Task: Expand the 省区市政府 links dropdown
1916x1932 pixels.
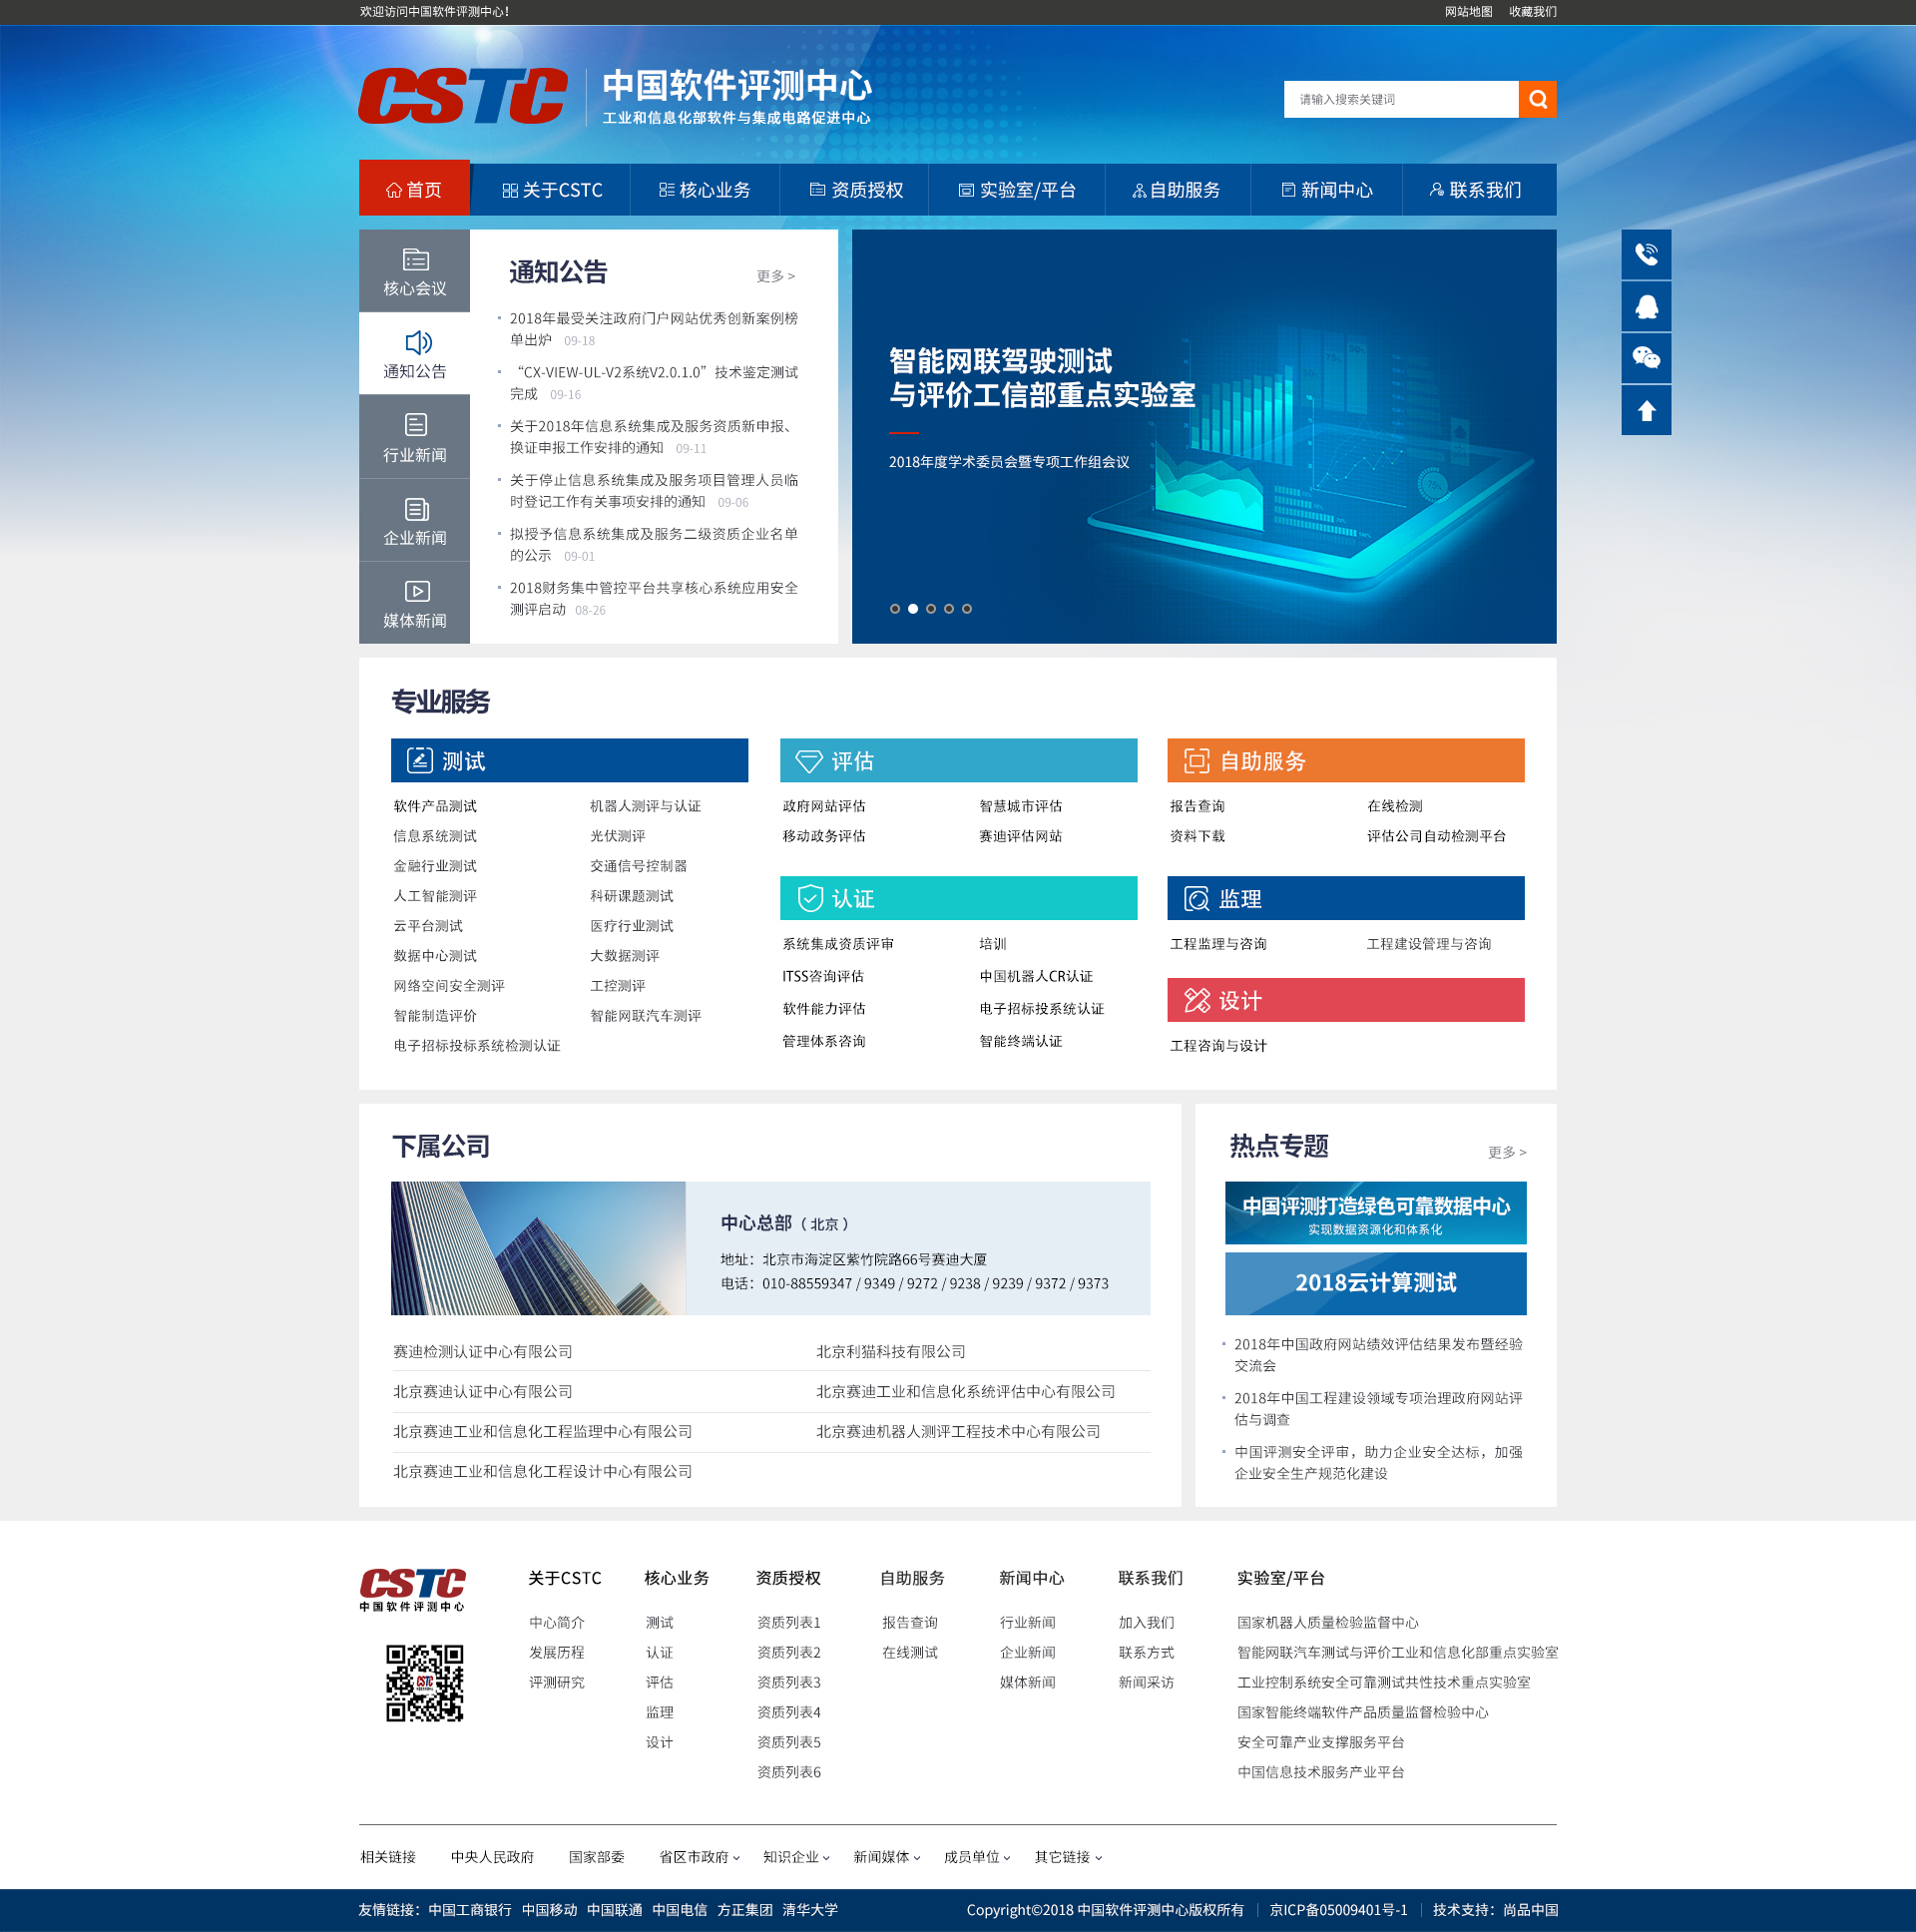Action: tap(699, 1857)
